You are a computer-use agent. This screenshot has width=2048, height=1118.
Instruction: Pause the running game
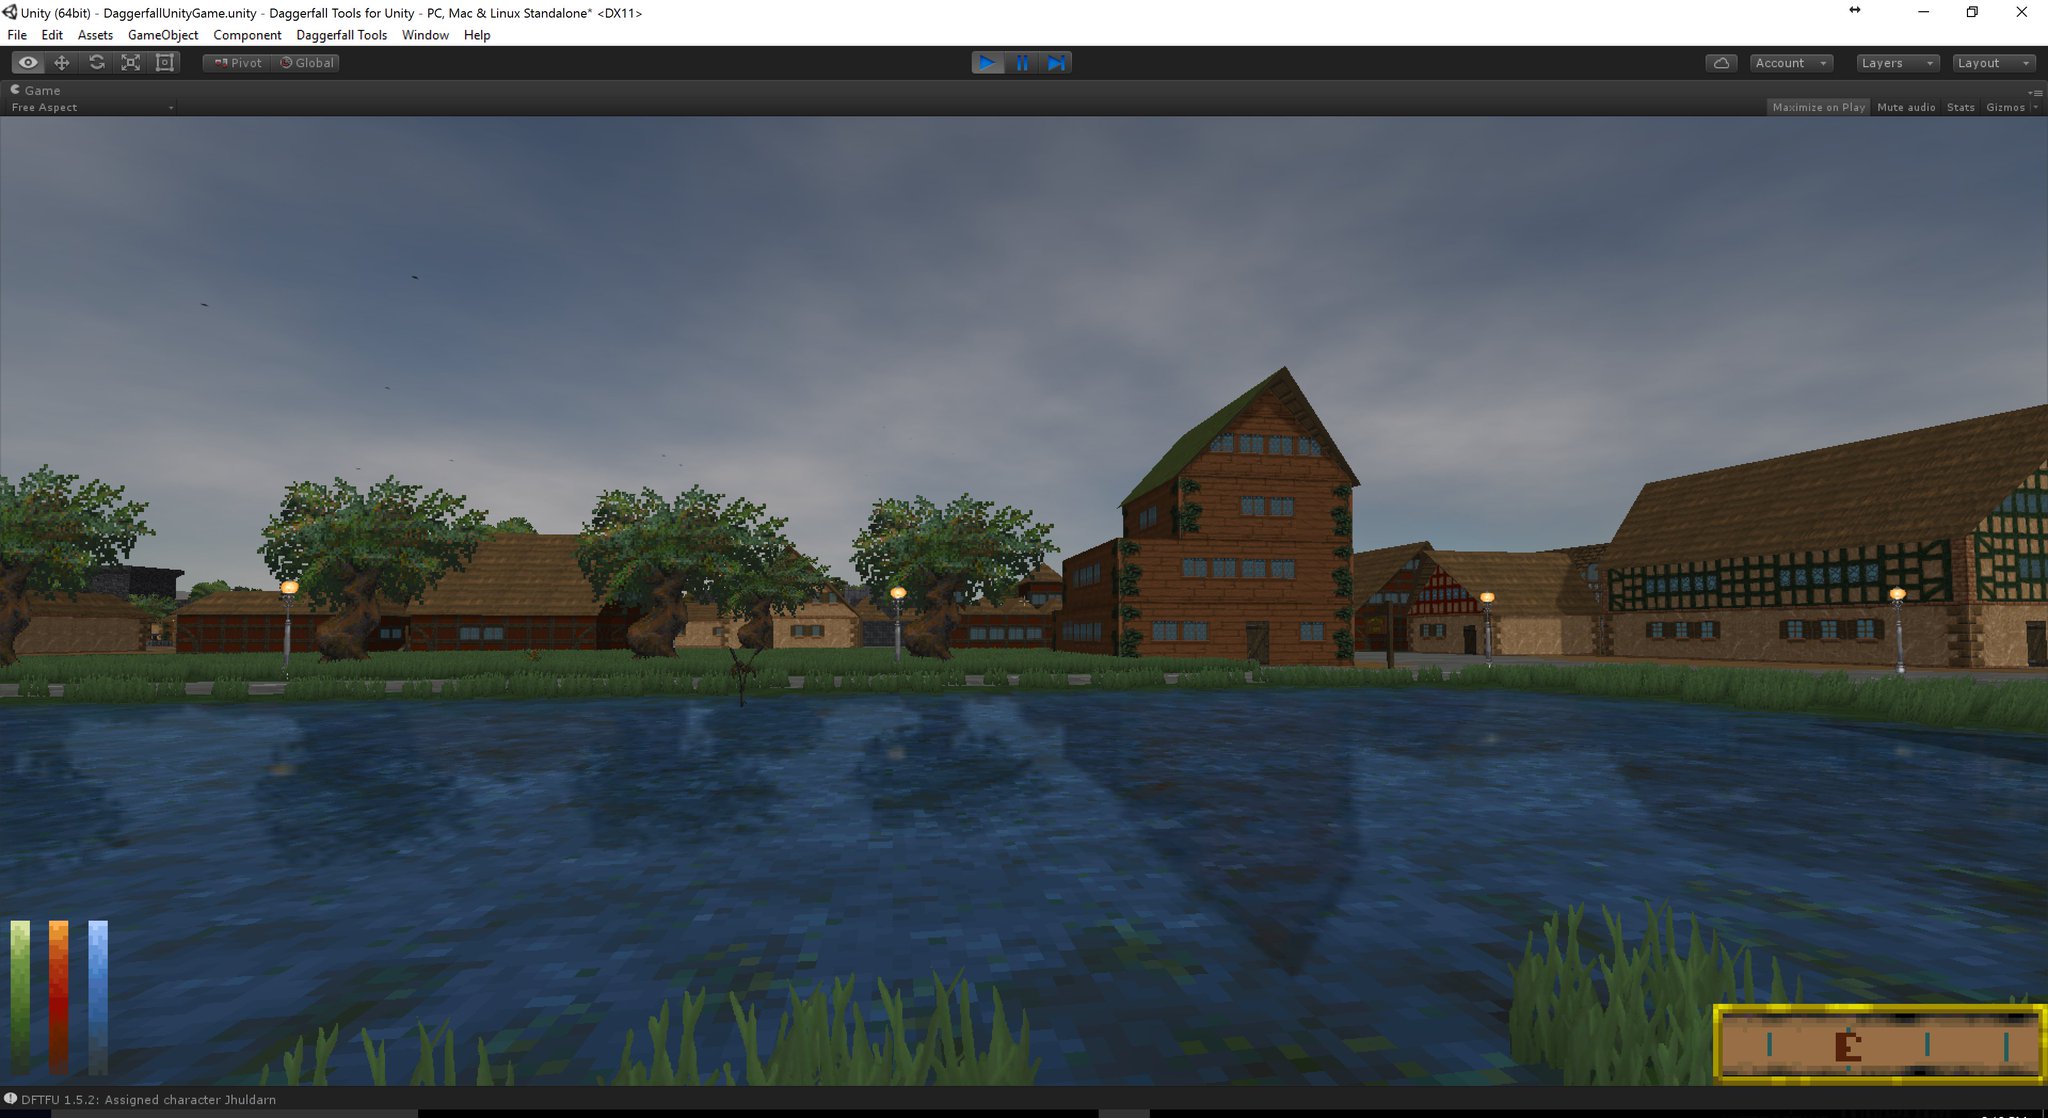click(1022, 62)
